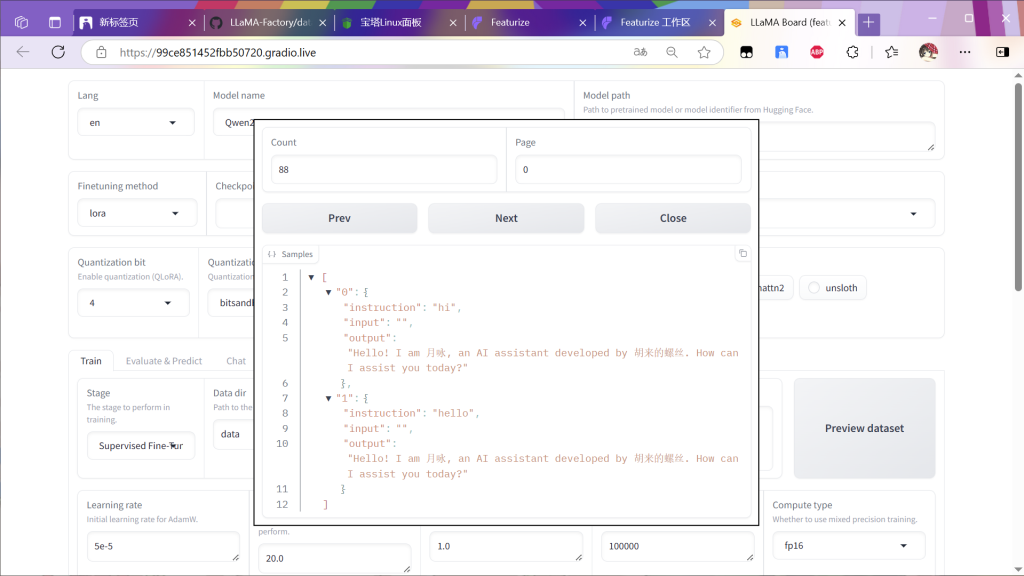Click the Count field showing 88
Image resolution: width=1024 pixels, height=576 pixels.
tap(384, 169)
